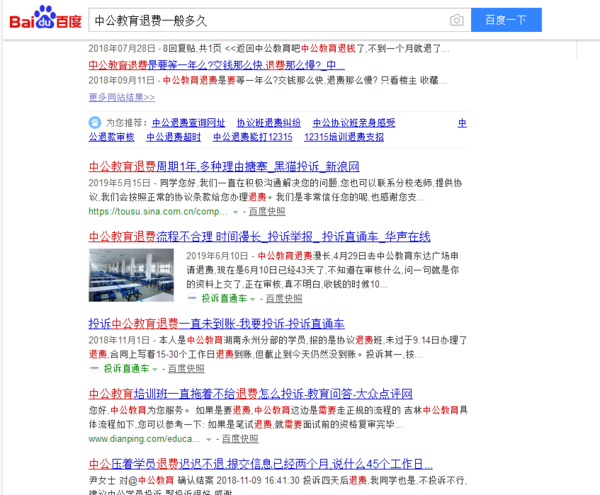The image size is (600, 495).
Task: Click snippet text dated 2018年11月1日
Action: click(278, 347)
